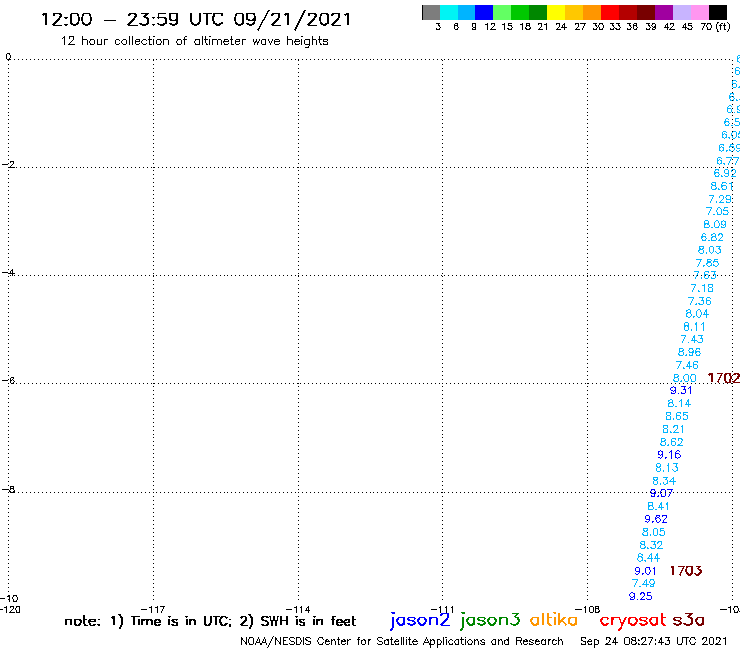Click the '-114' longitude axis label
The height and width of the screenshot is (650, 740).
(298, 609)
